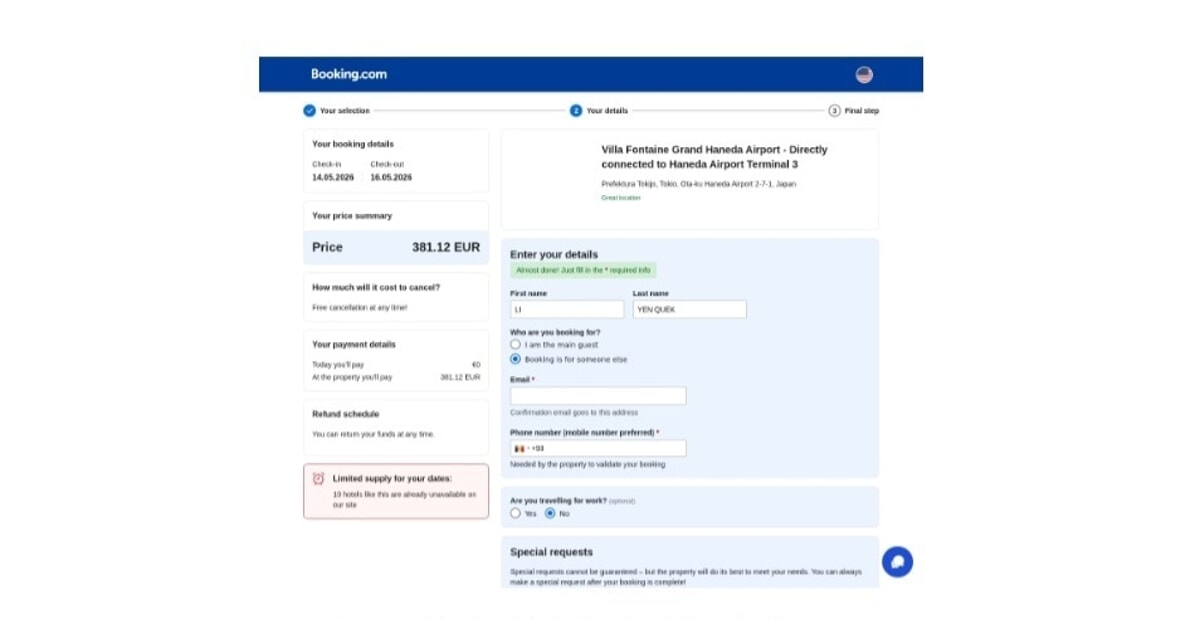1200x619 pixels.
Task: Click the At the property you'll pay row
Action: [x=396, y=378]
